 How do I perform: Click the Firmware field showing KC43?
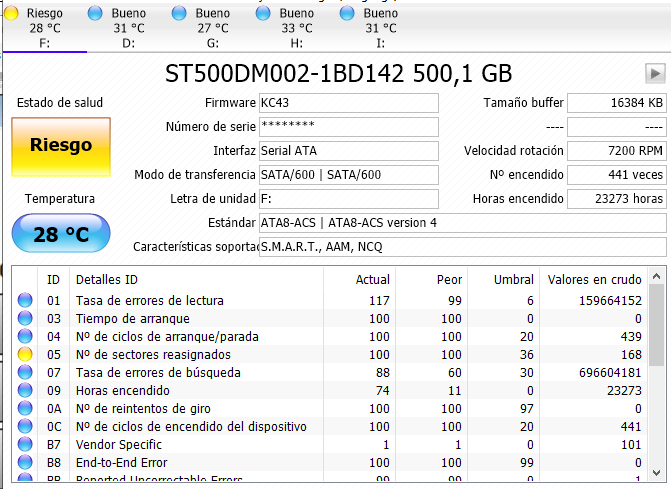point(348,103)
